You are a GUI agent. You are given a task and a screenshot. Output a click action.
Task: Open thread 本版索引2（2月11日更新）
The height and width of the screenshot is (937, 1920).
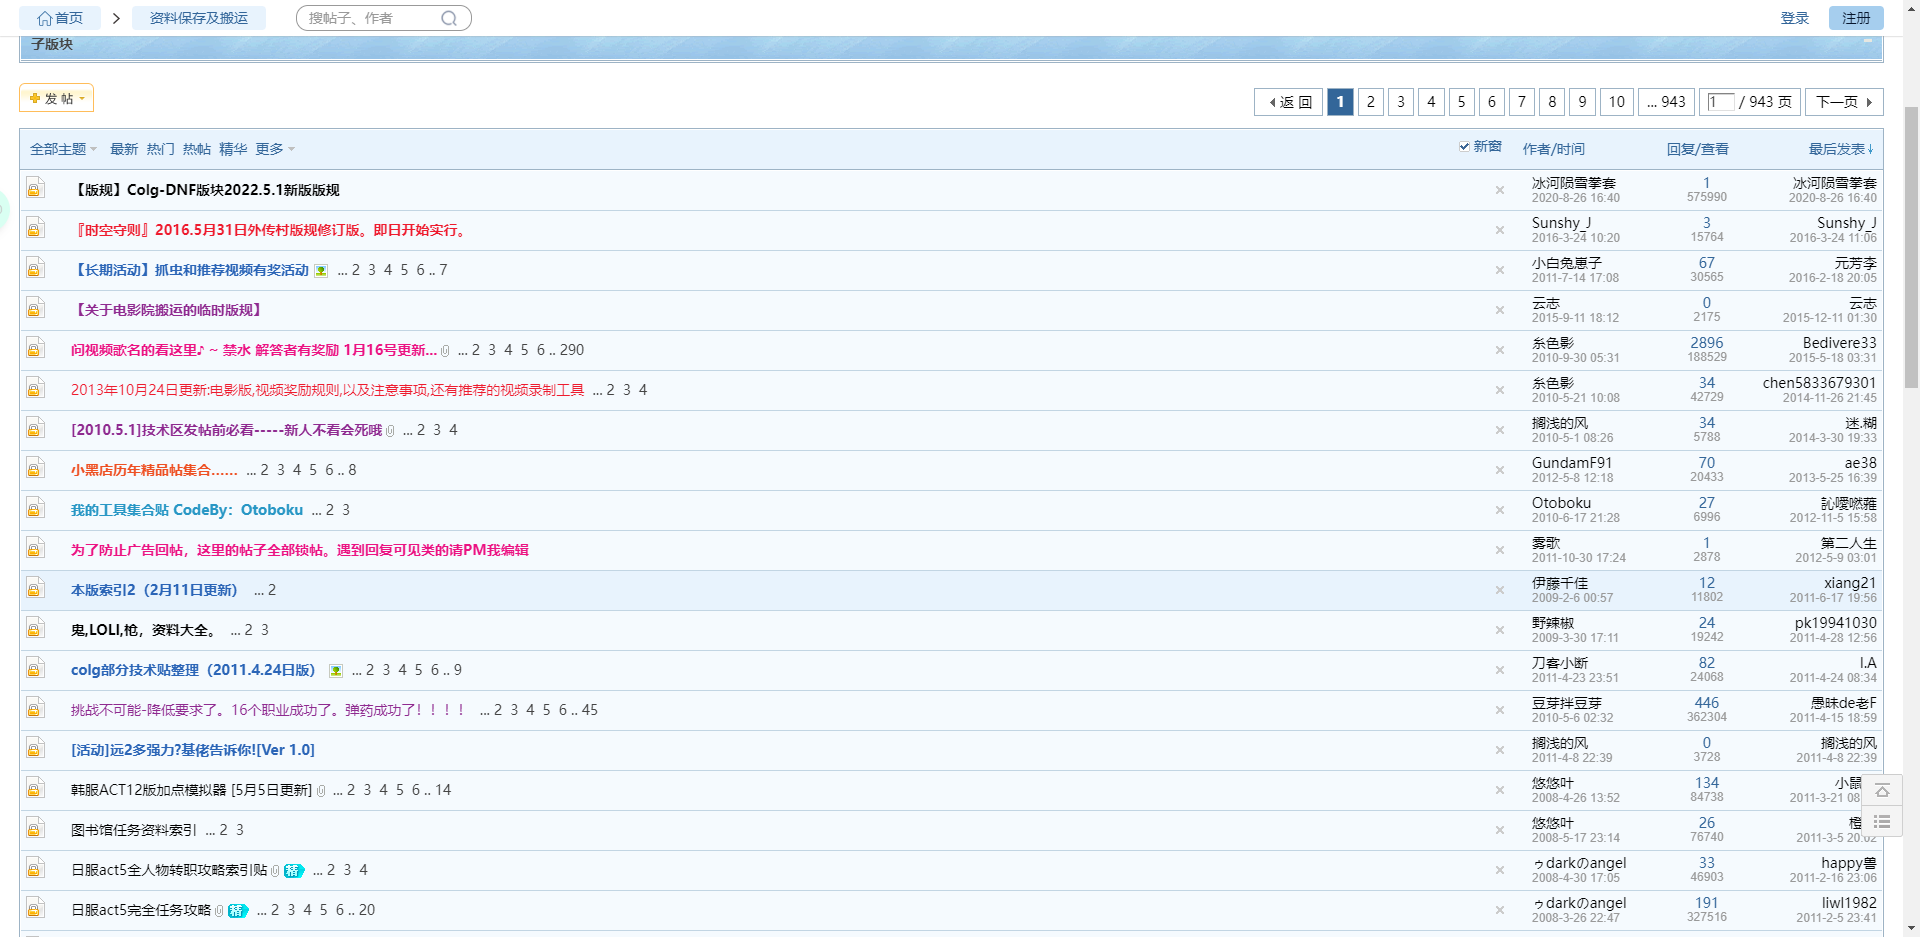(x=154, y=590)
